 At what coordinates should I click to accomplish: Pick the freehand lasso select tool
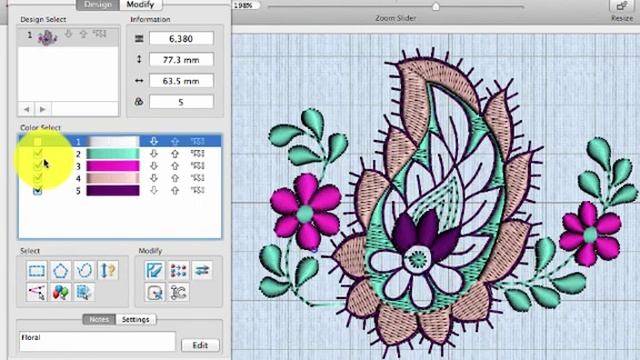tap(84, 271)
